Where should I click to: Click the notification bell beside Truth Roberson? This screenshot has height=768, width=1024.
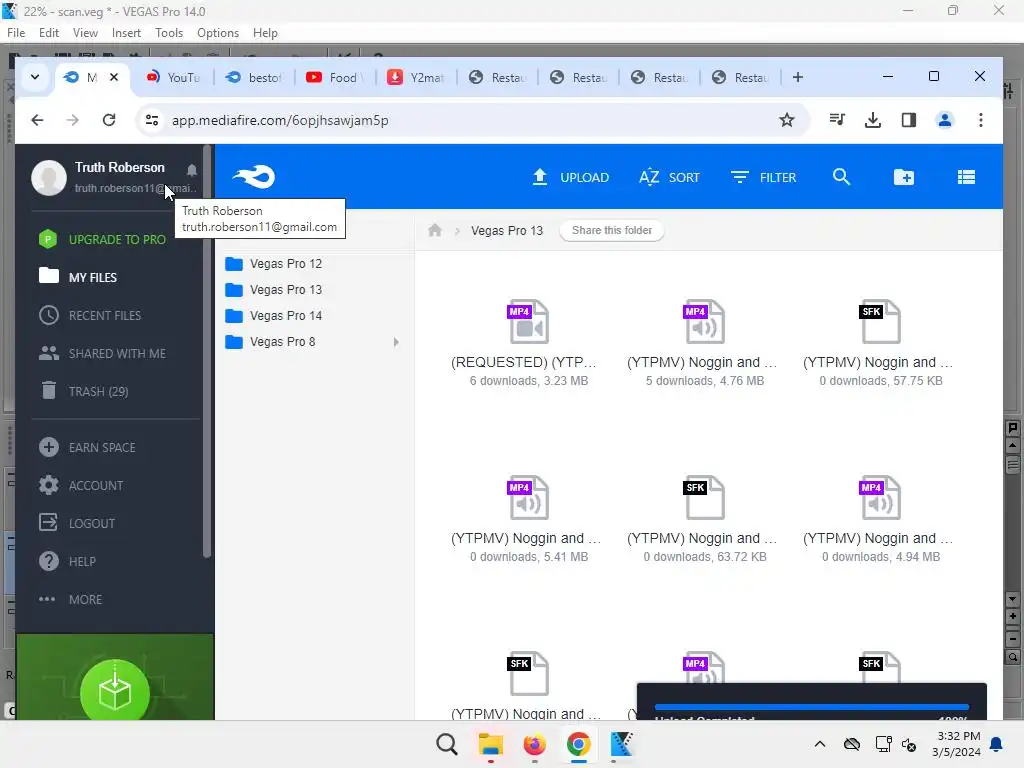click(x=191, y=170)
